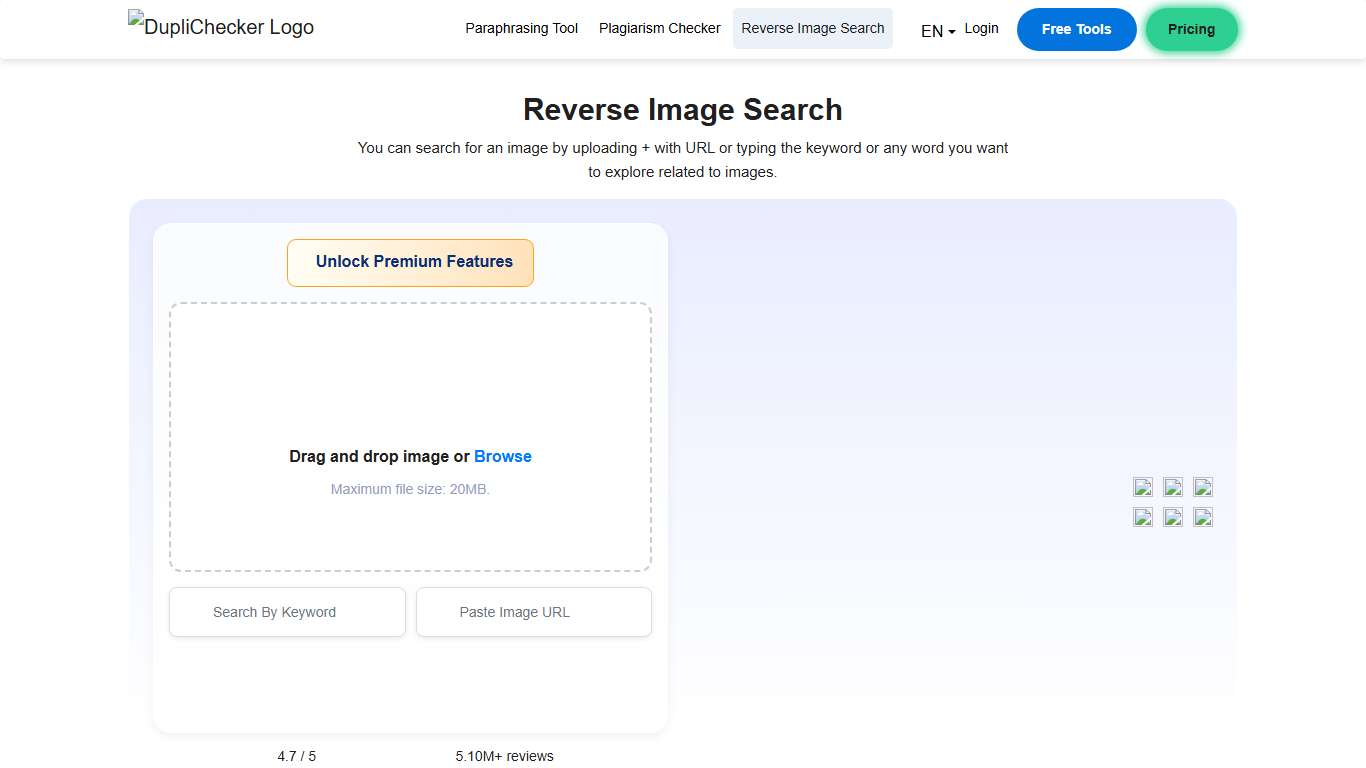Open the Paraphrasing Tool page
The height and width of the screenshot is (768, 1366).
click(521, 28)
